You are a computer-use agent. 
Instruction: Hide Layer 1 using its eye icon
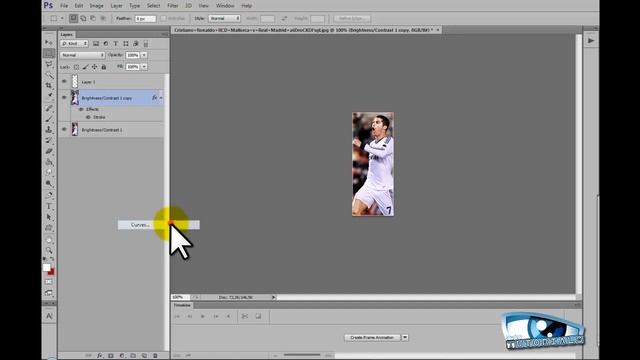[64, 82]
